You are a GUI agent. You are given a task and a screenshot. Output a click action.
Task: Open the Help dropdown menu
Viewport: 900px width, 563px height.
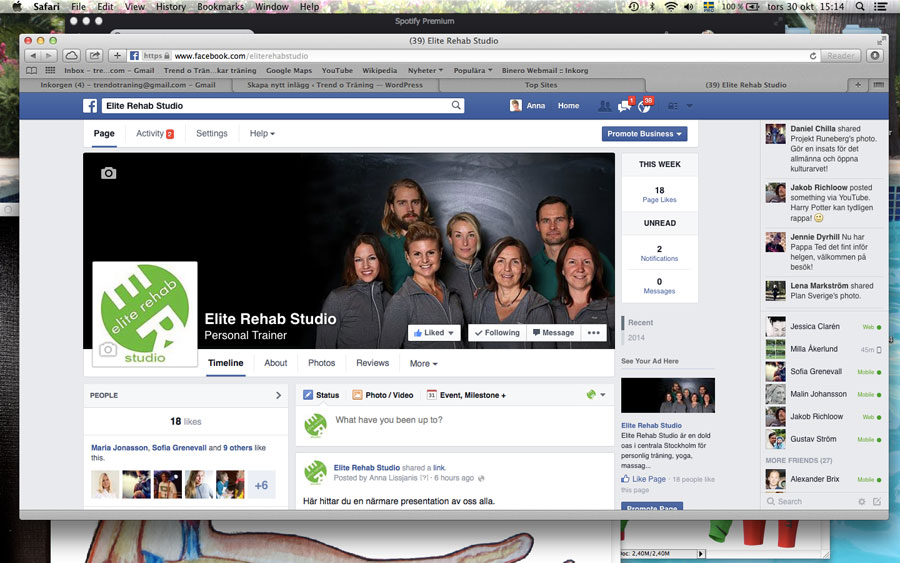coord(262,134)
